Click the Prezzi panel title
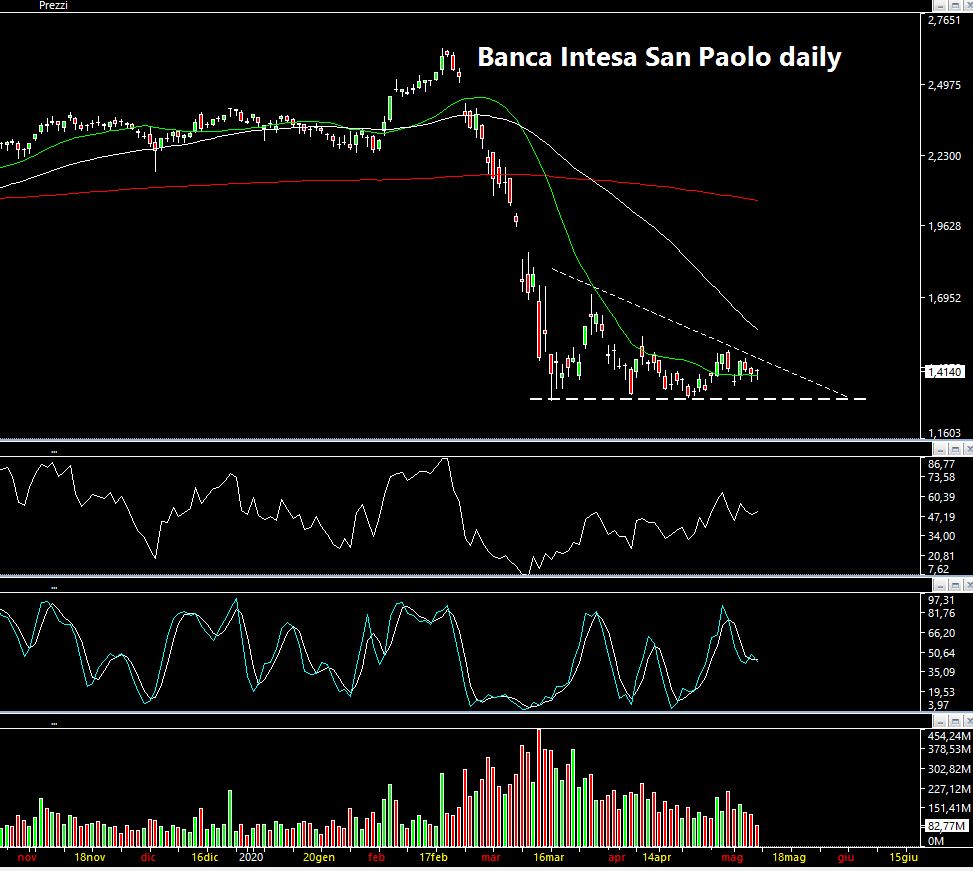 [53, 6]
